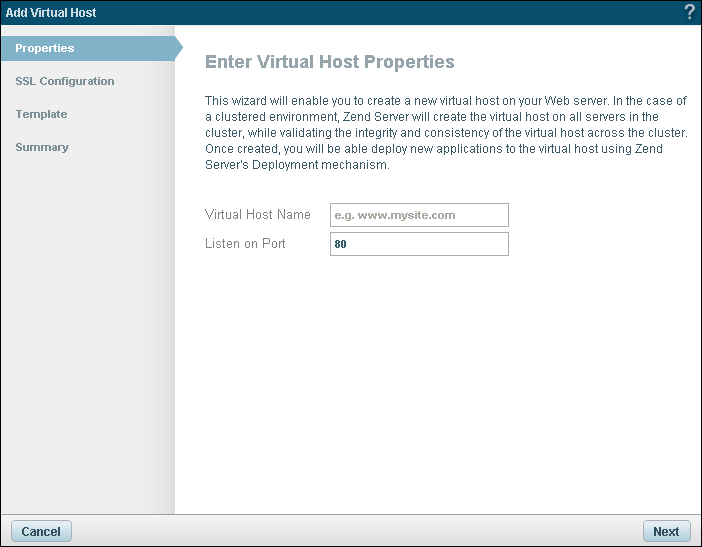Screen dimensions: 702x547
Task: Proceed with the Next button
Action: point(665,532)
